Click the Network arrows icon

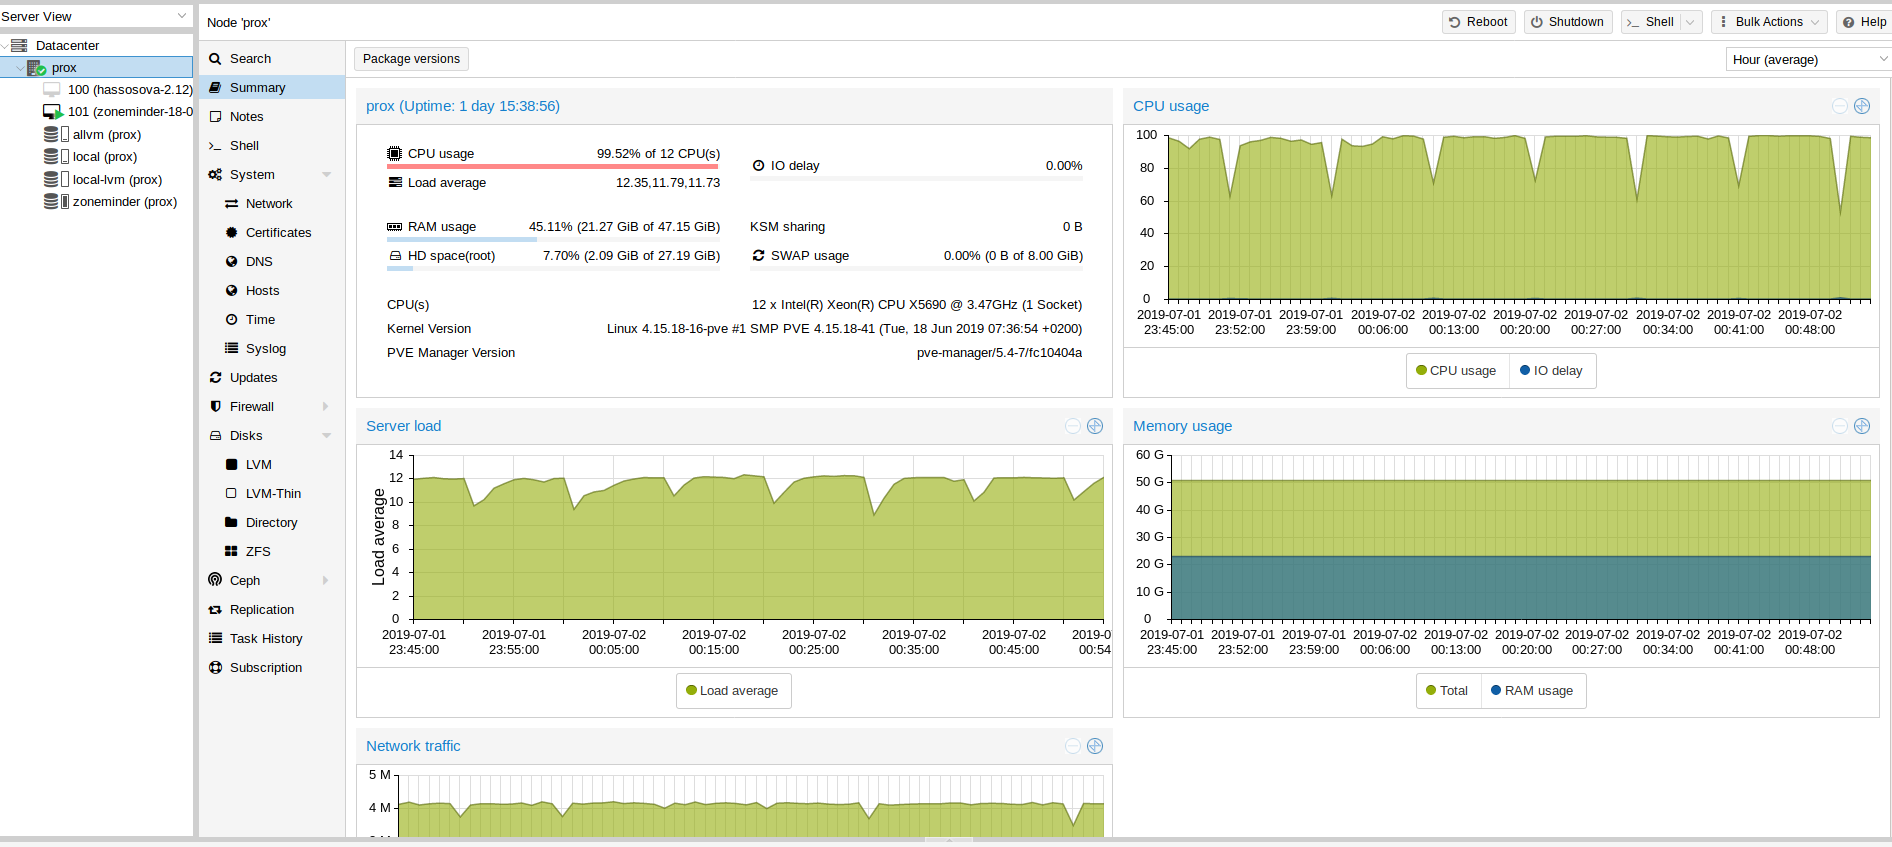tap(231, 204)
